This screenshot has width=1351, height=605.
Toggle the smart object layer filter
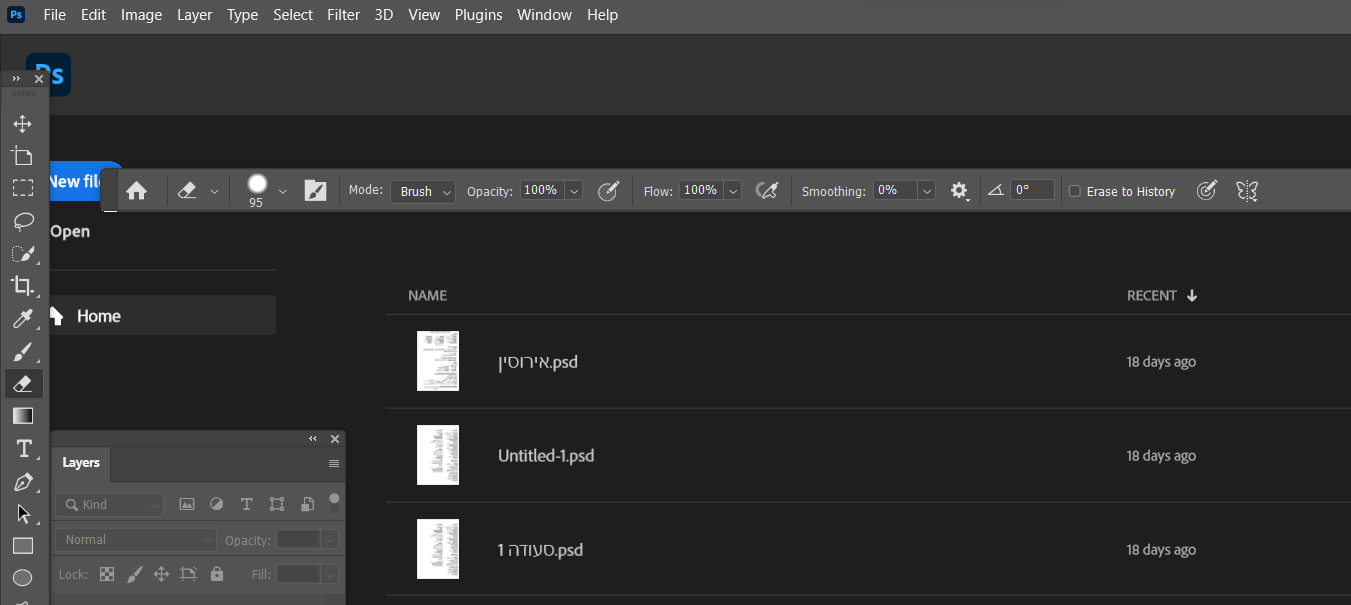click(x=308, y=505)
